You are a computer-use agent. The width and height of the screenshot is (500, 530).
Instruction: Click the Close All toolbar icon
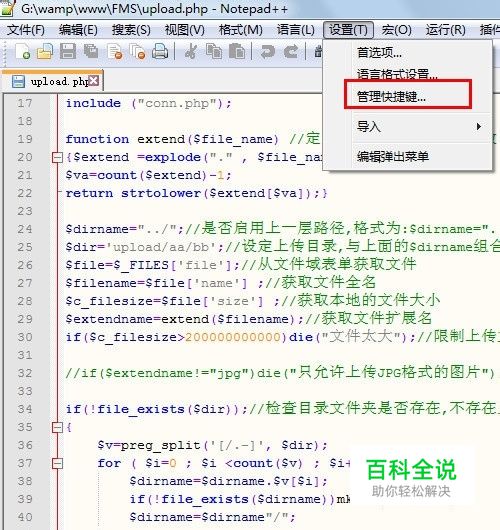click(137, 52)
